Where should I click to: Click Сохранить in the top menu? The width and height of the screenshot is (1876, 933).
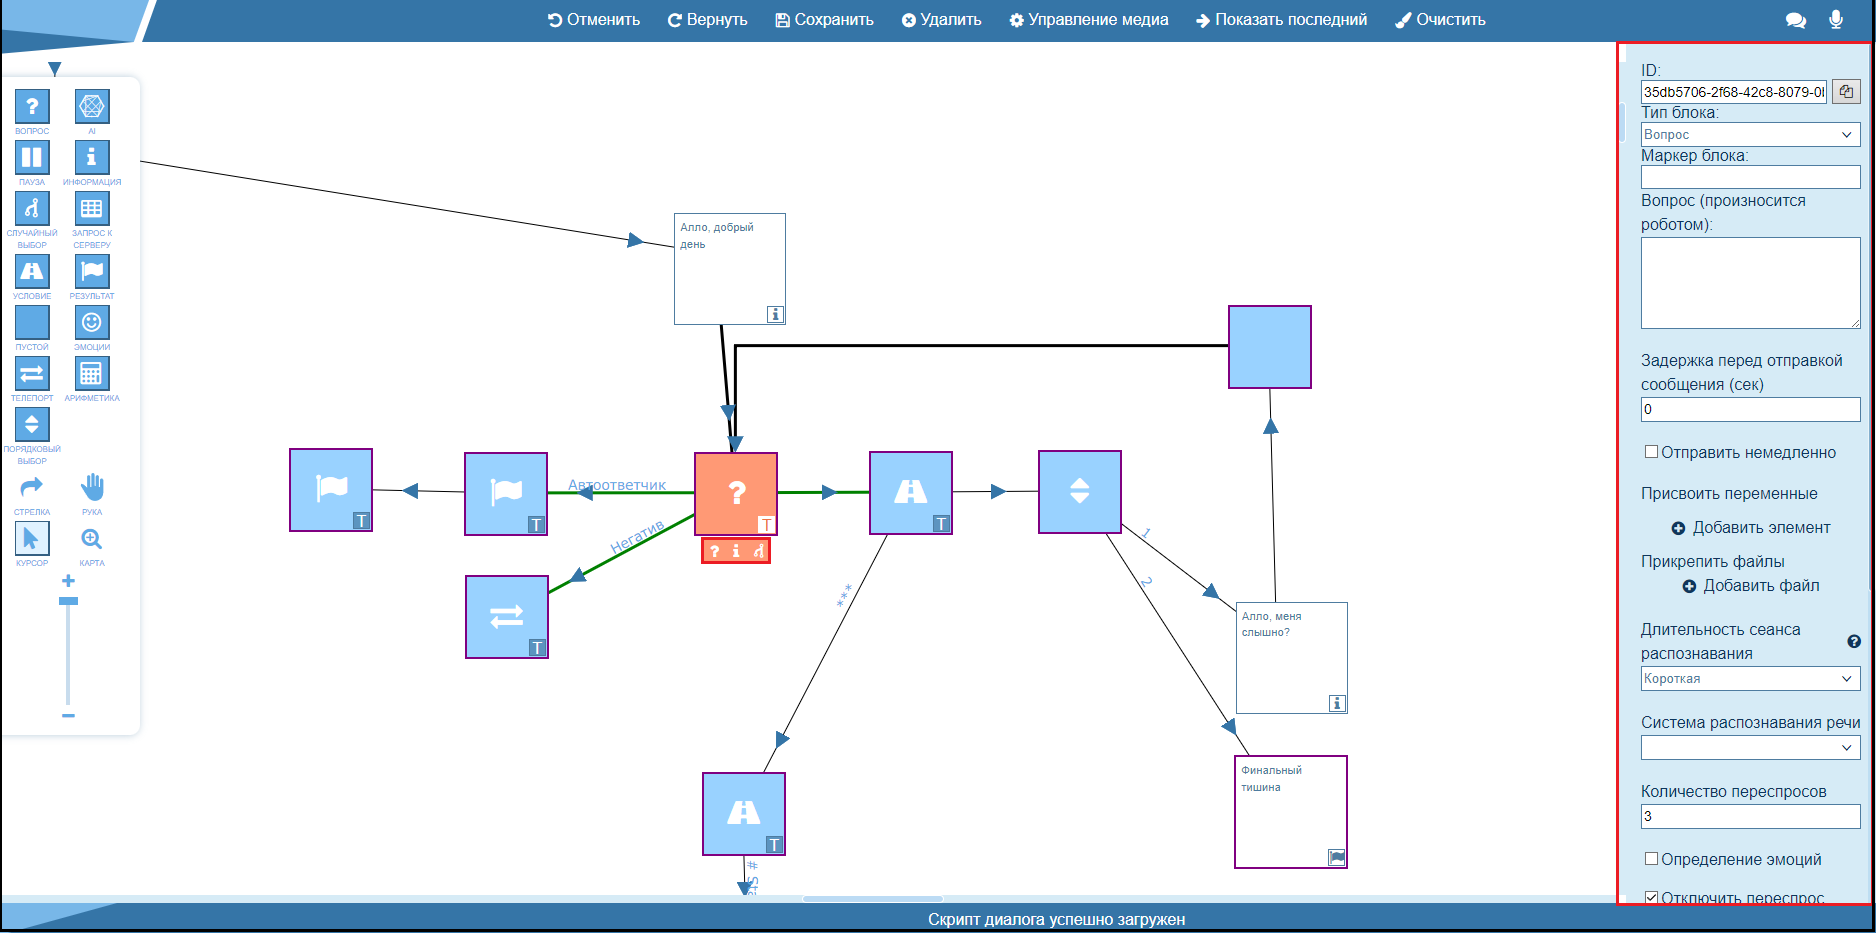tap(824, 20)
